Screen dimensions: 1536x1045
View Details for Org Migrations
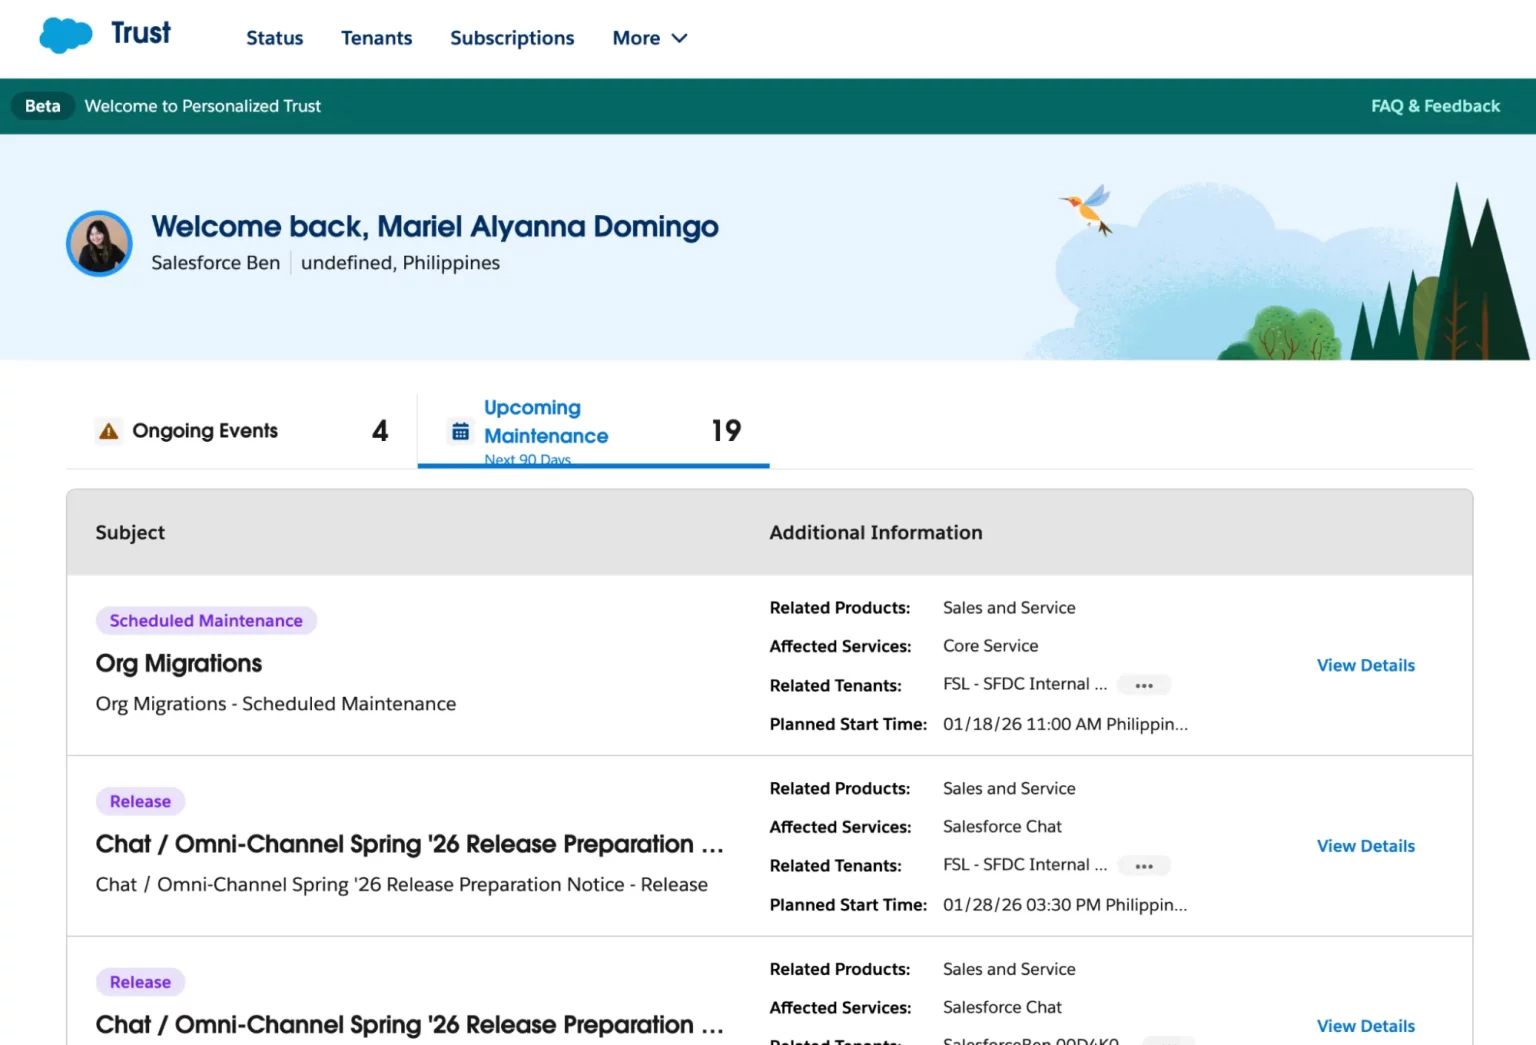coord(1365,665)
